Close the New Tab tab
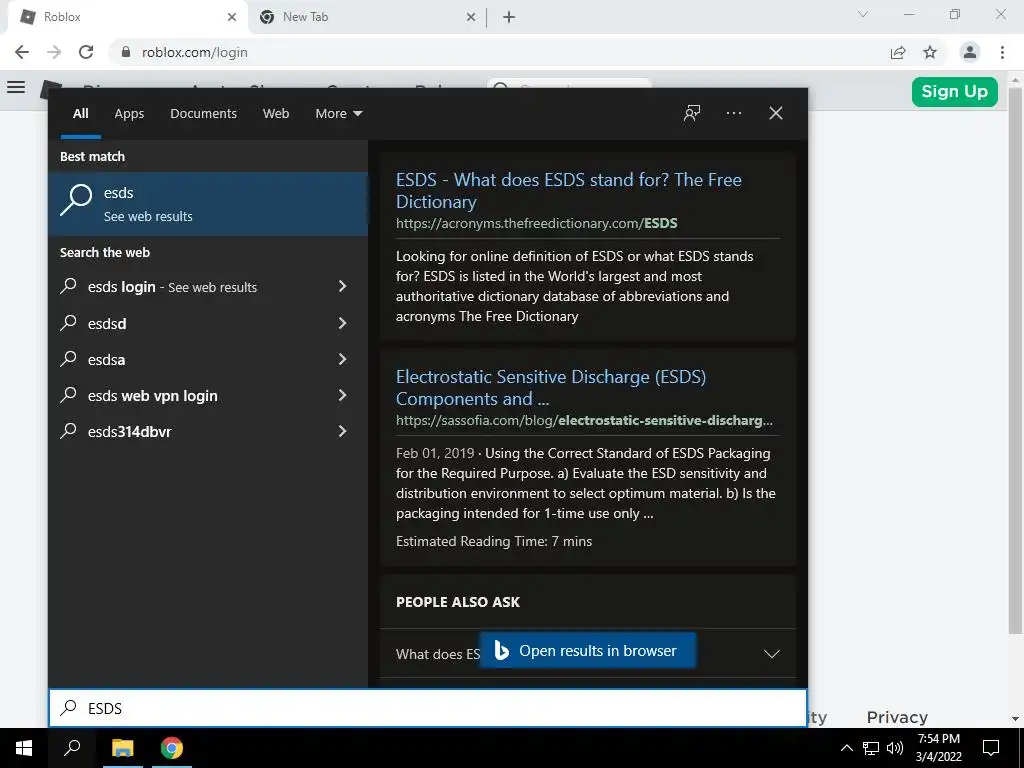Image resolution: width=1024 pixels, height=768 pixels. [x=471, y=17]
